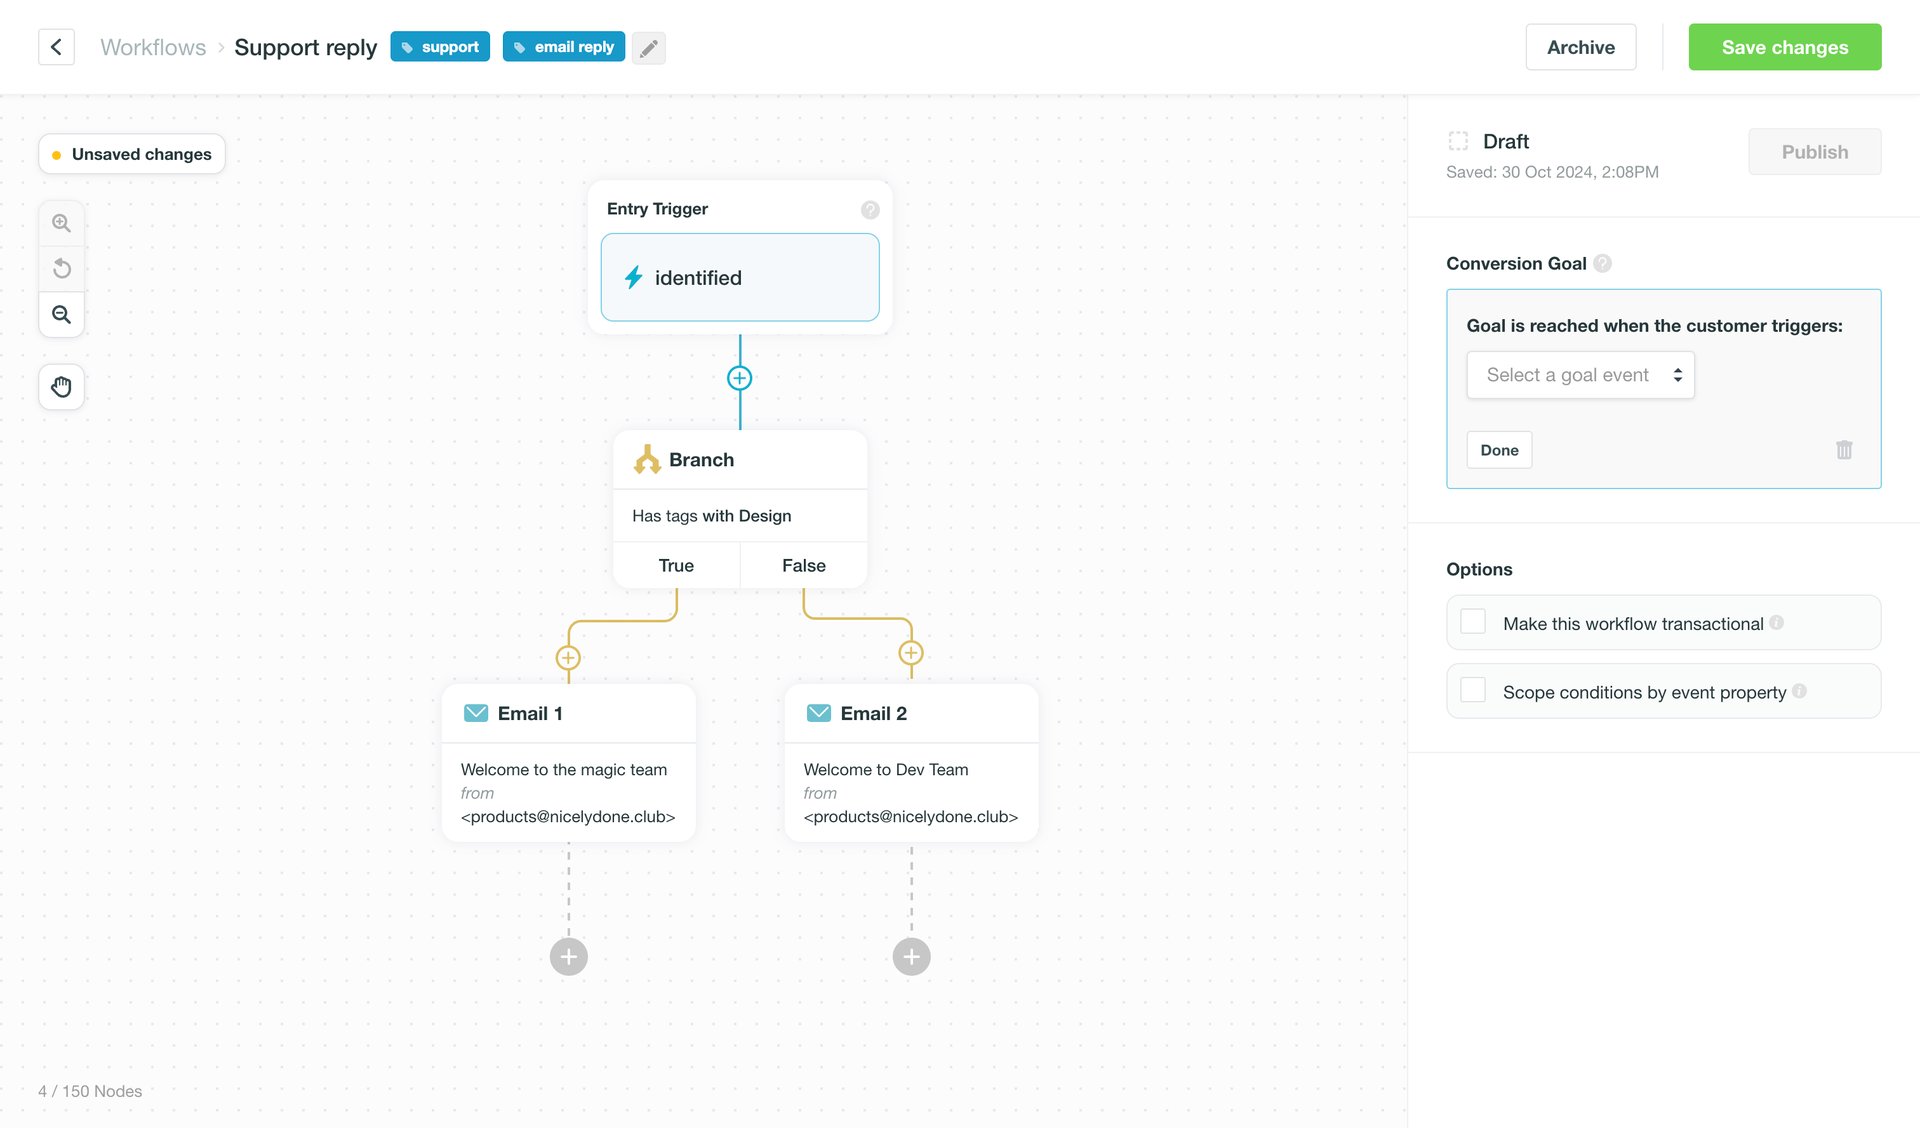Click Done in the conversion goal panel

[x=1498, y=450]
